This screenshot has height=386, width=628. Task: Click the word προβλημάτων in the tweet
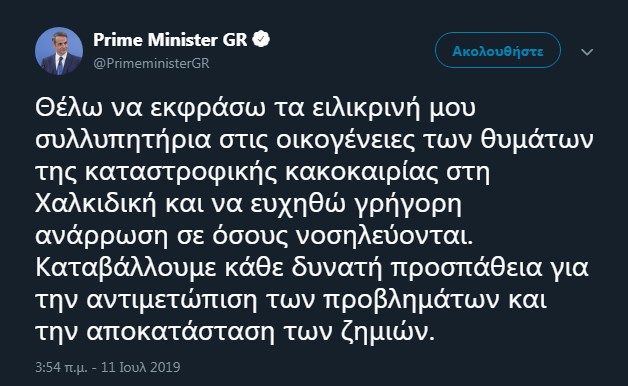412,301
